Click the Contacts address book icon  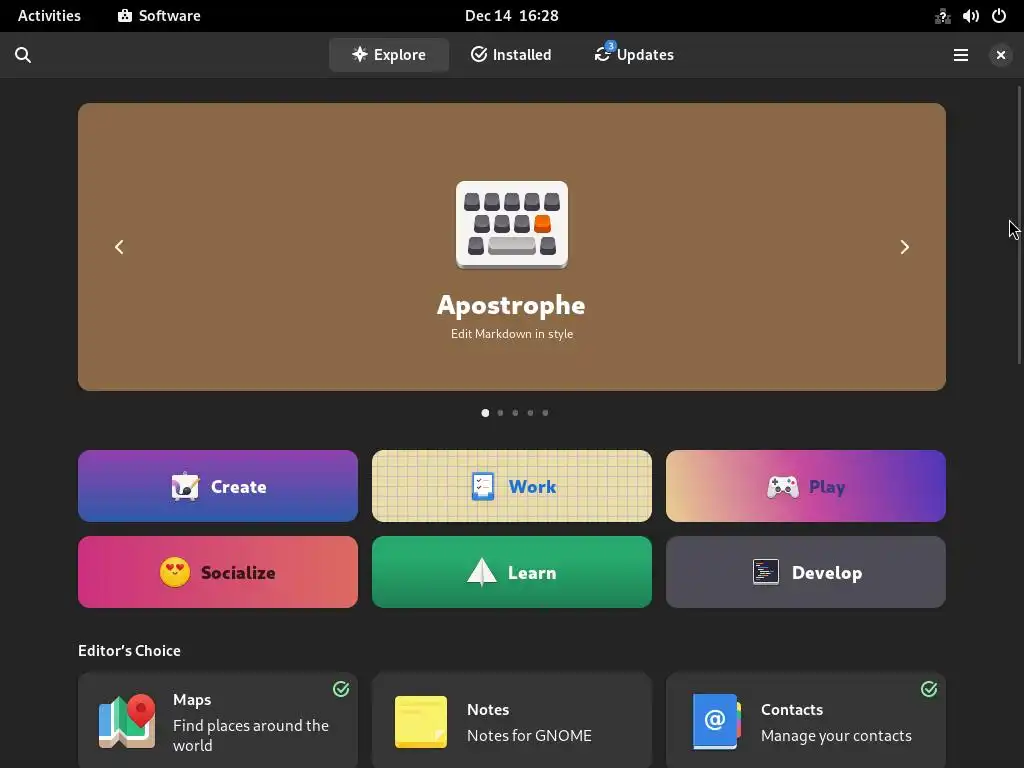point(716,722)
